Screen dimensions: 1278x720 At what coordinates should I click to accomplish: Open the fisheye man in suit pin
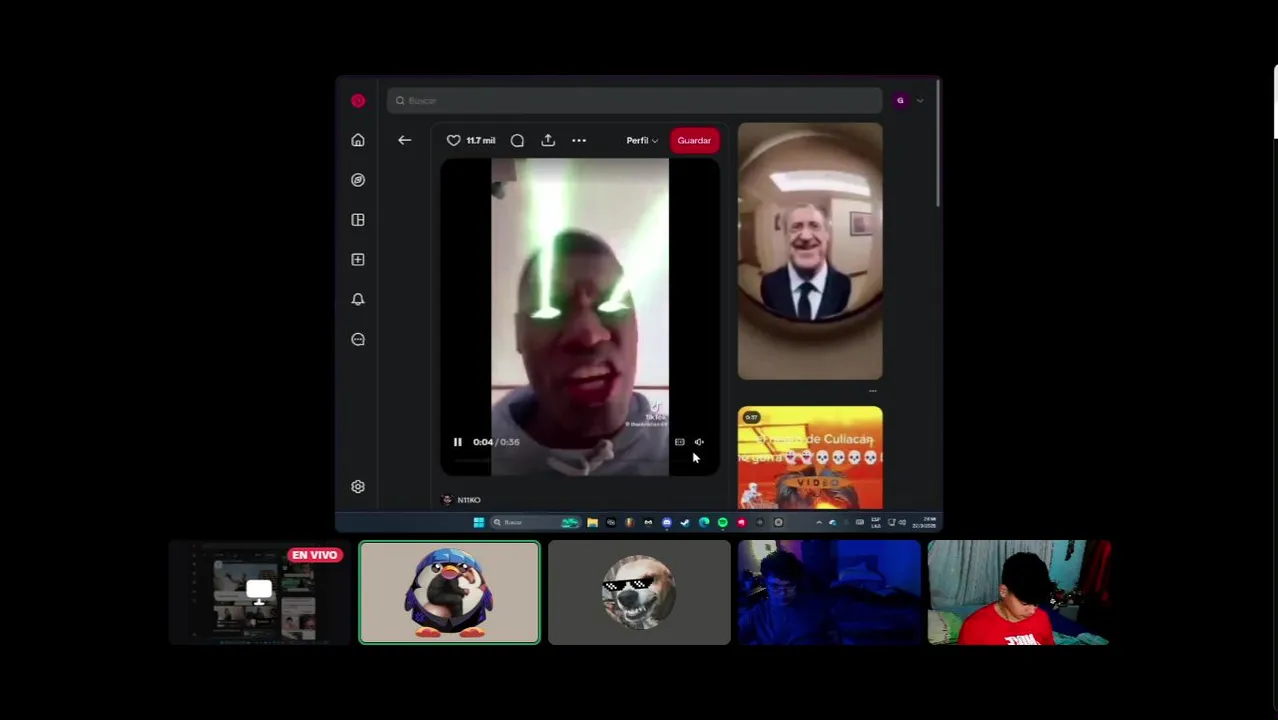[810, 251]
